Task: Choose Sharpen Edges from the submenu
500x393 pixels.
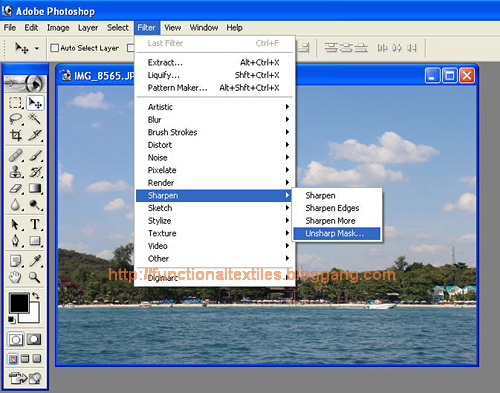Action: [337, 208]
